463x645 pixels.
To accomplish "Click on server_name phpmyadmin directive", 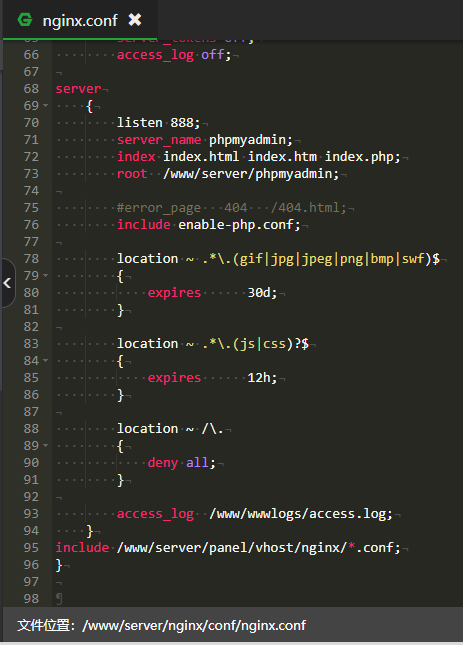I will pos(205,140).
